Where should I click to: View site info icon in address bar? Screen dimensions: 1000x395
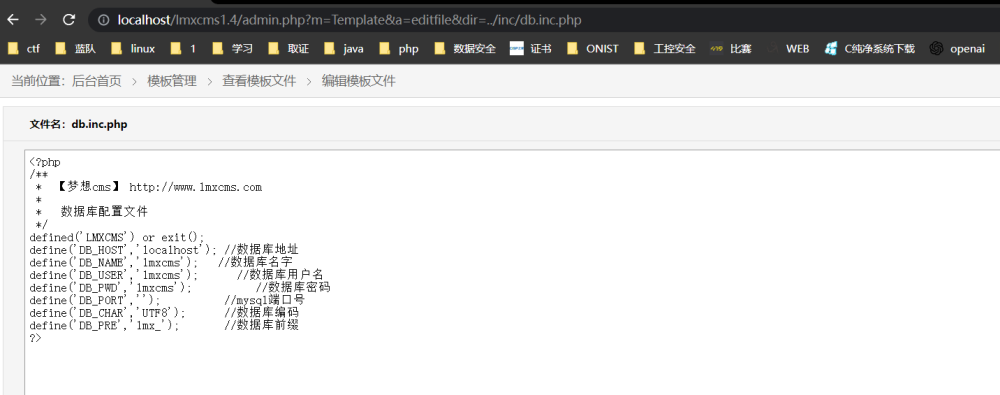click(x=103, y=20)
